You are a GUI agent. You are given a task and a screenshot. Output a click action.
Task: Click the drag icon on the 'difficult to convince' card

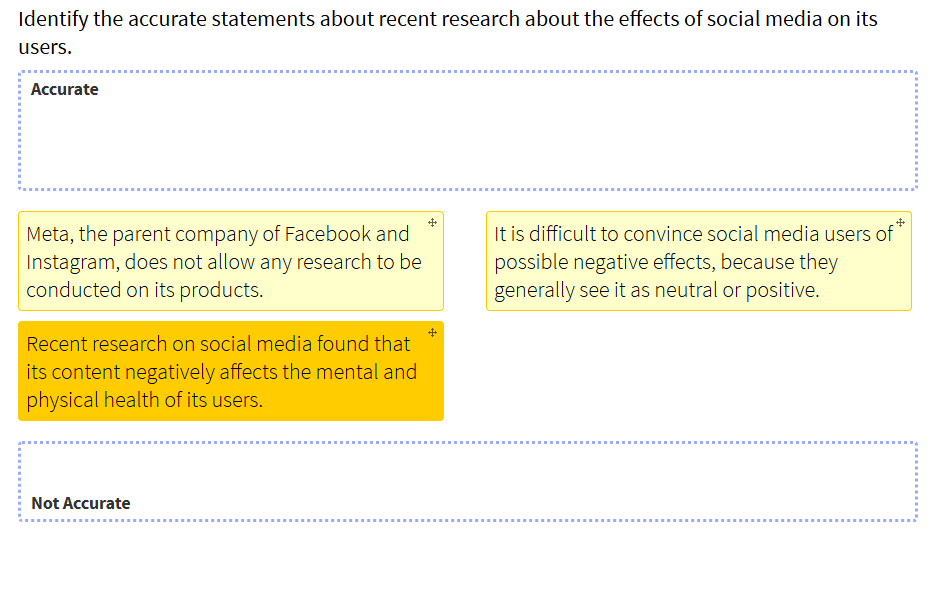click(900, 222)
